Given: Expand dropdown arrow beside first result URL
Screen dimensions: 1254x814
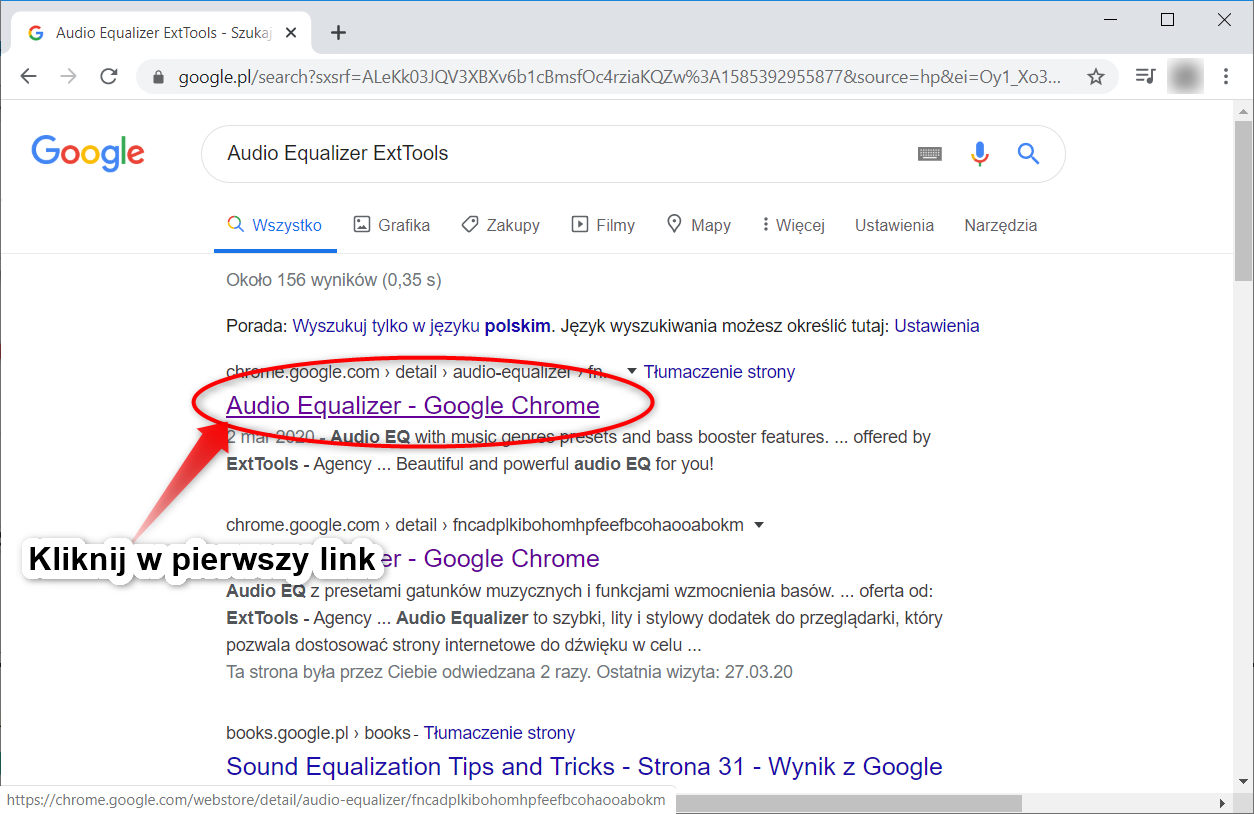Looking at the screenshot, I should pos(631,372).
